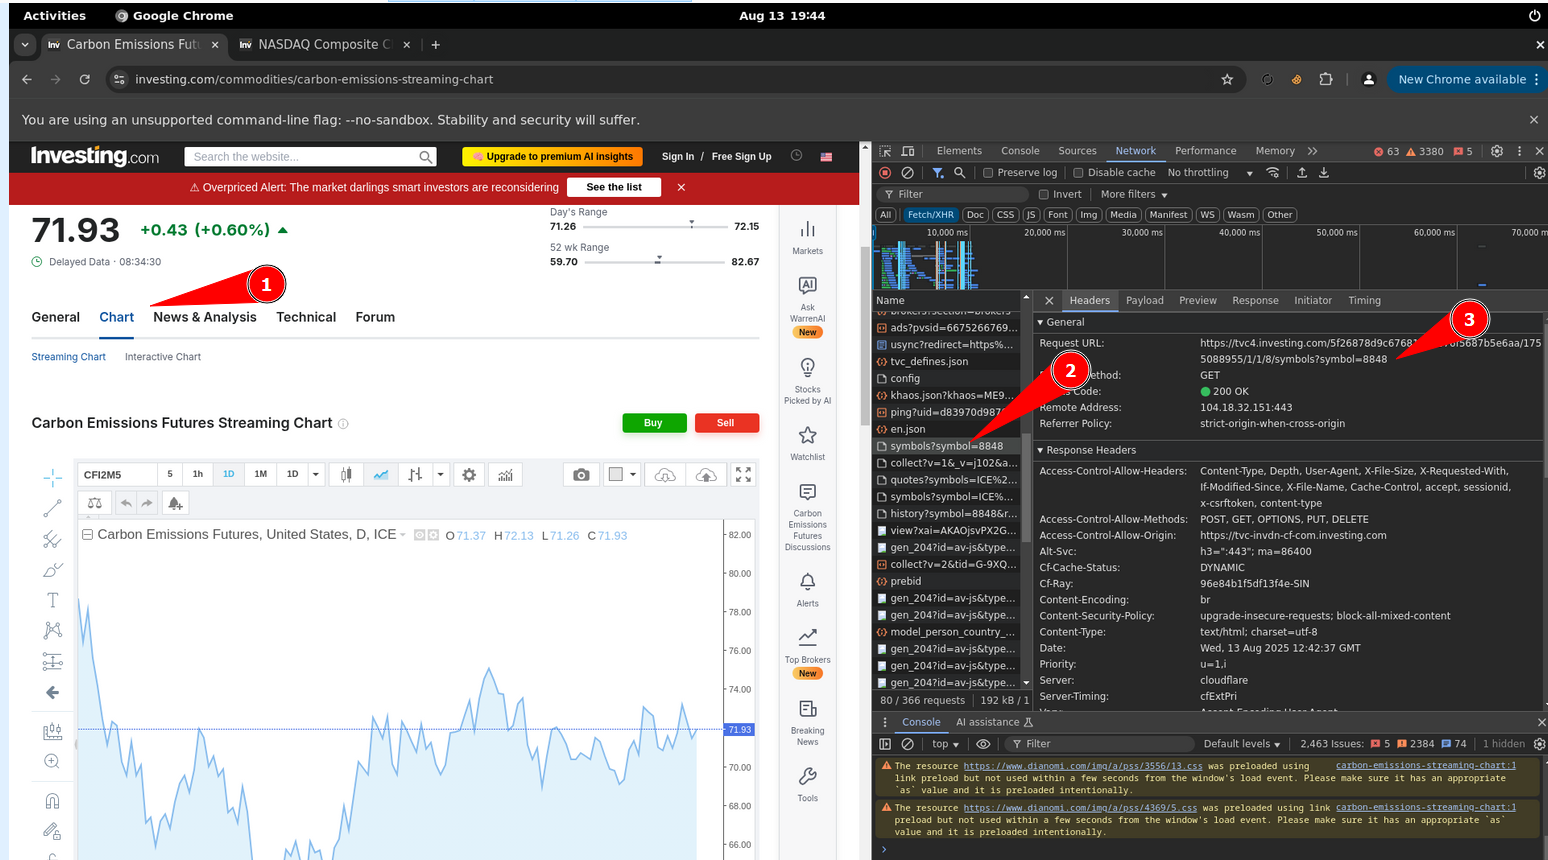The width and height of the screenshot is (1548, 860).
Task: Open the chart indicators icon
Action: click(506, 475)
